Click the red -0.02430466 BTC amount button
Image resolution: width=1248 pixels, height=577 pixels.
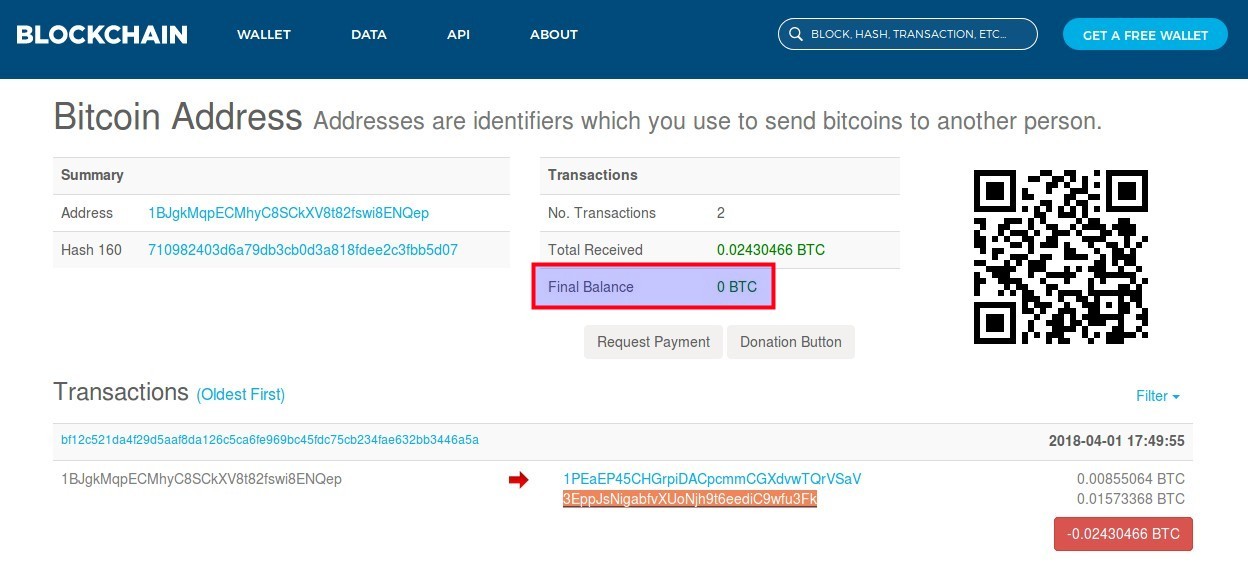(x=1123, y=534)
